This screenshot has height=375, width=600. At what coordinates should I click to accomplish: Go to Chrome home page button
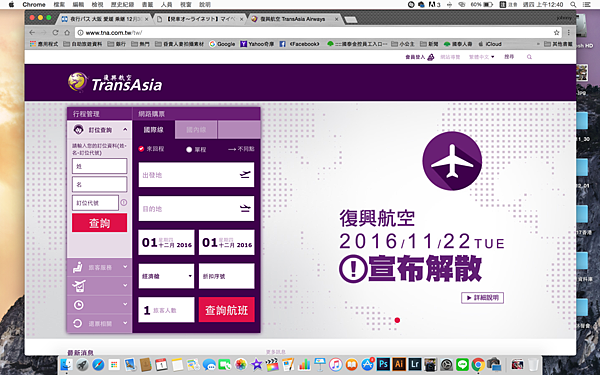click(67, 33)
